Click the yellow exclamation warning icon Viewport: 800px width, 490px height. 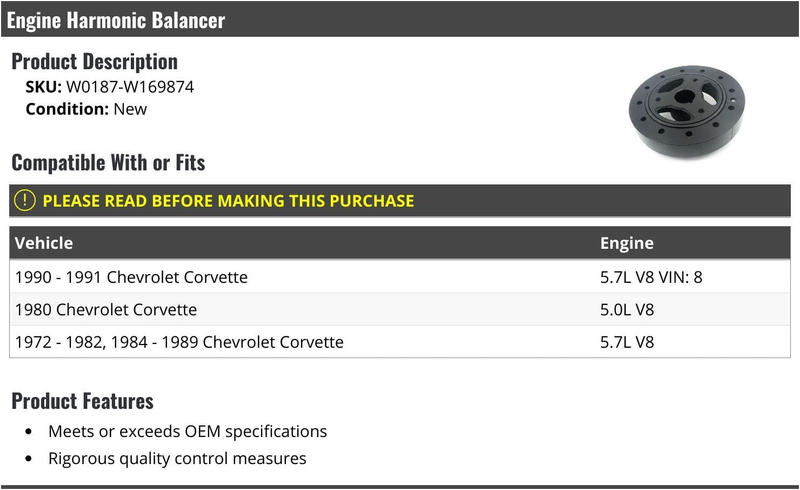click(24, 201)
